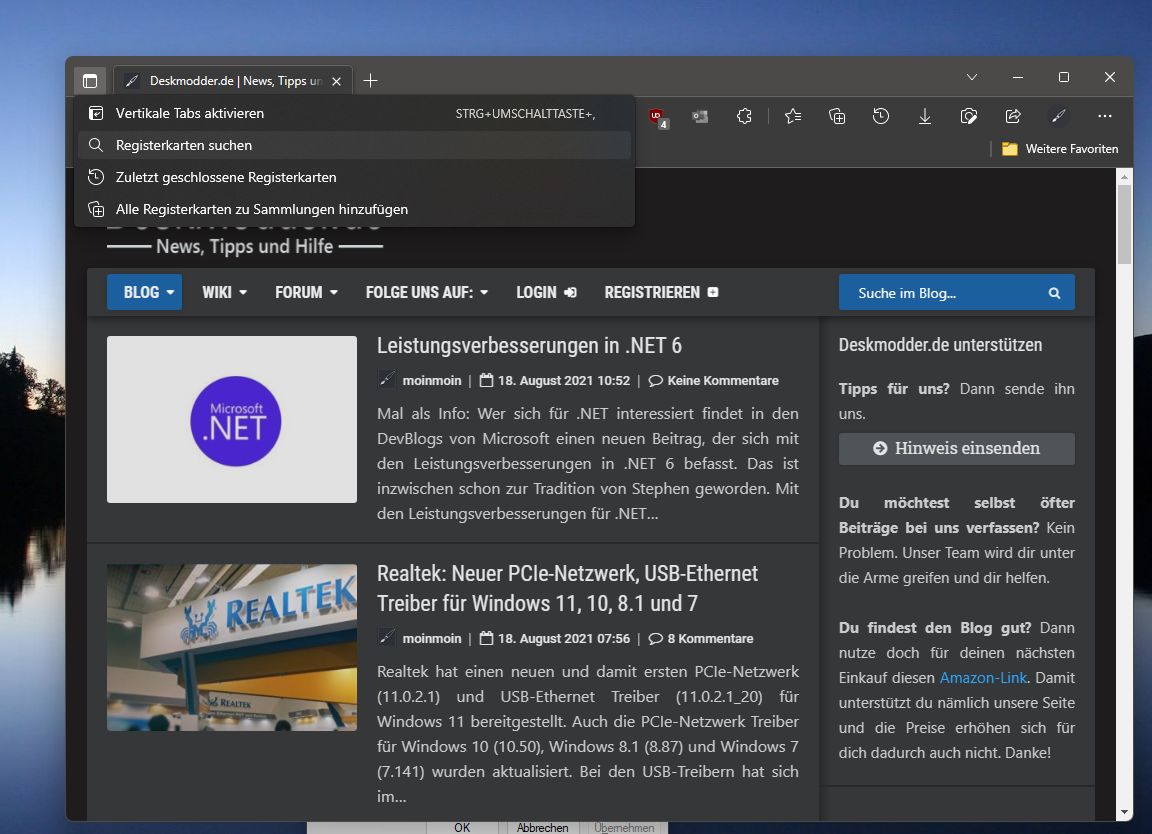1152x834 pixels.
Task: Open the Realtek PCIe-Netzwerk treiber headline
Action: point(567,588)
